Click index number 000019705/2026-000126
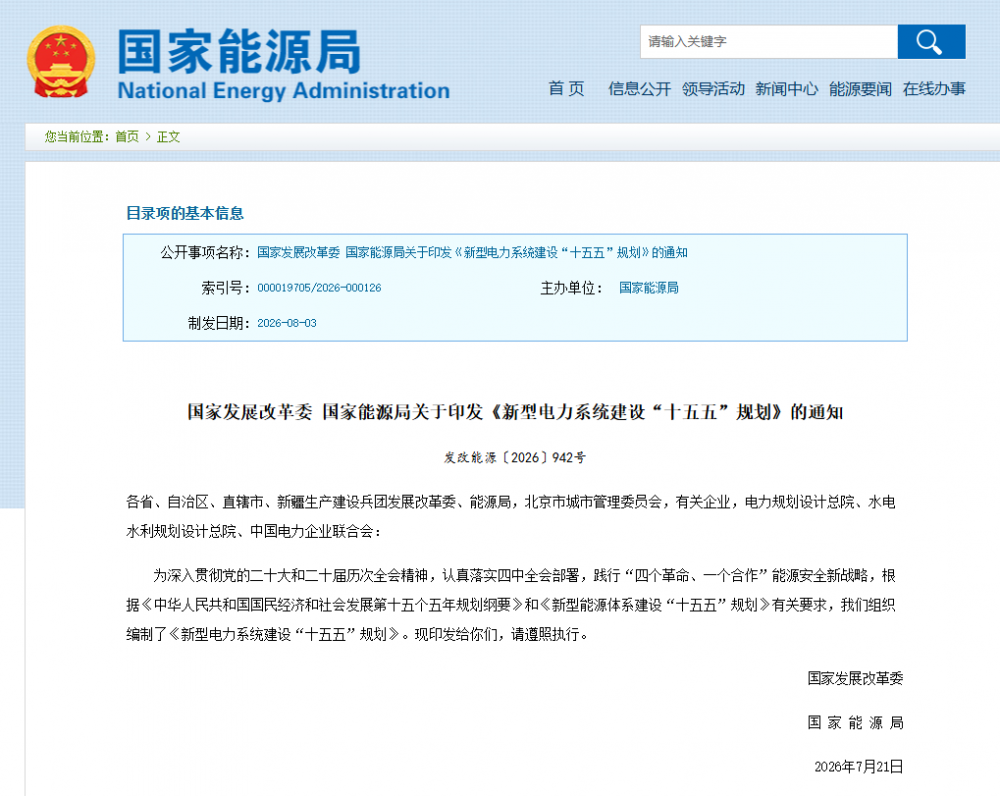 [x=319, y=288]
